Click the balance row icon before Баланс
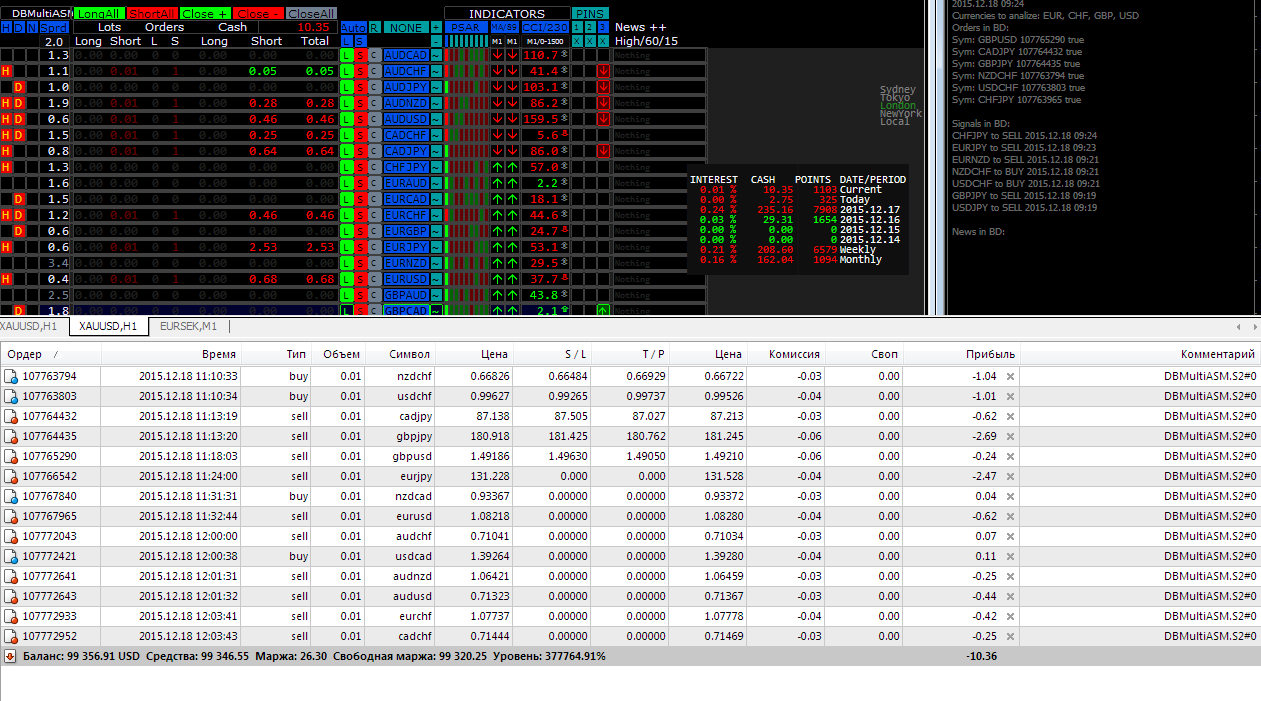 click(x=10, y=656)
